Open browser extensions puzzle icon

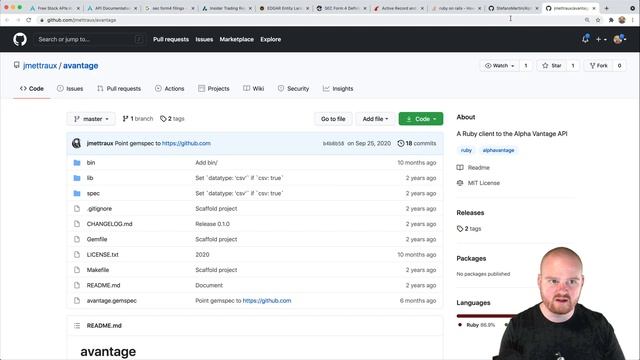click(611, 20)
